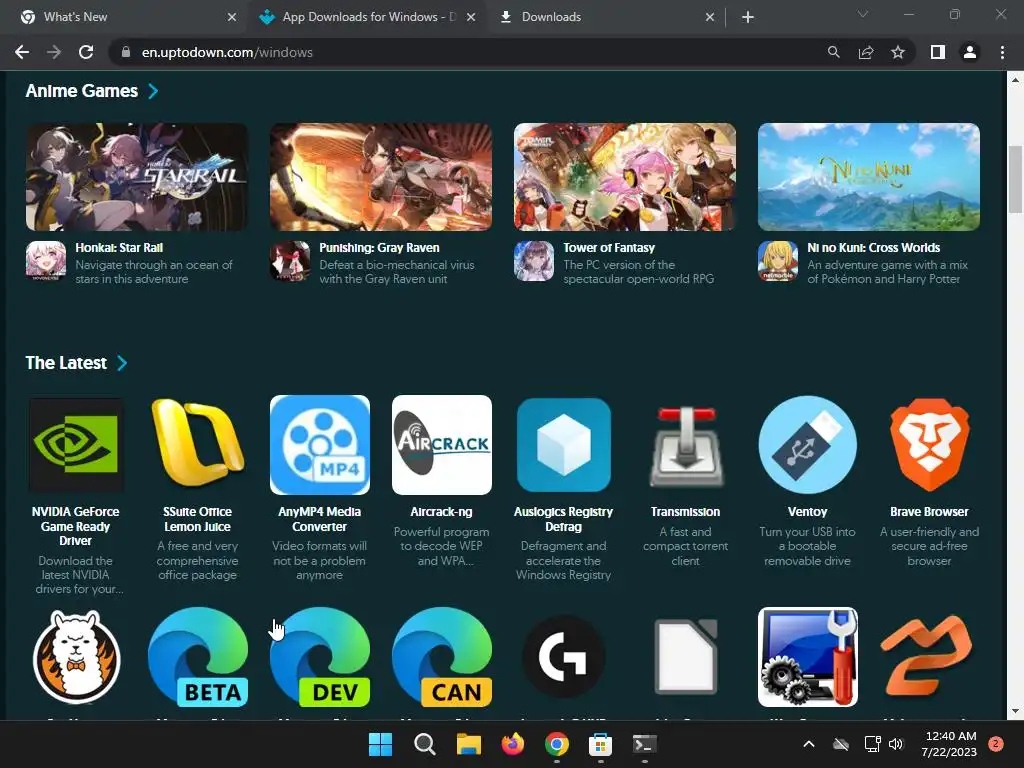The width and height of the screenshot is (1024, 768).
Task: Click Honkai: Star Rail small avatar icon
Action: click(46, 261)
